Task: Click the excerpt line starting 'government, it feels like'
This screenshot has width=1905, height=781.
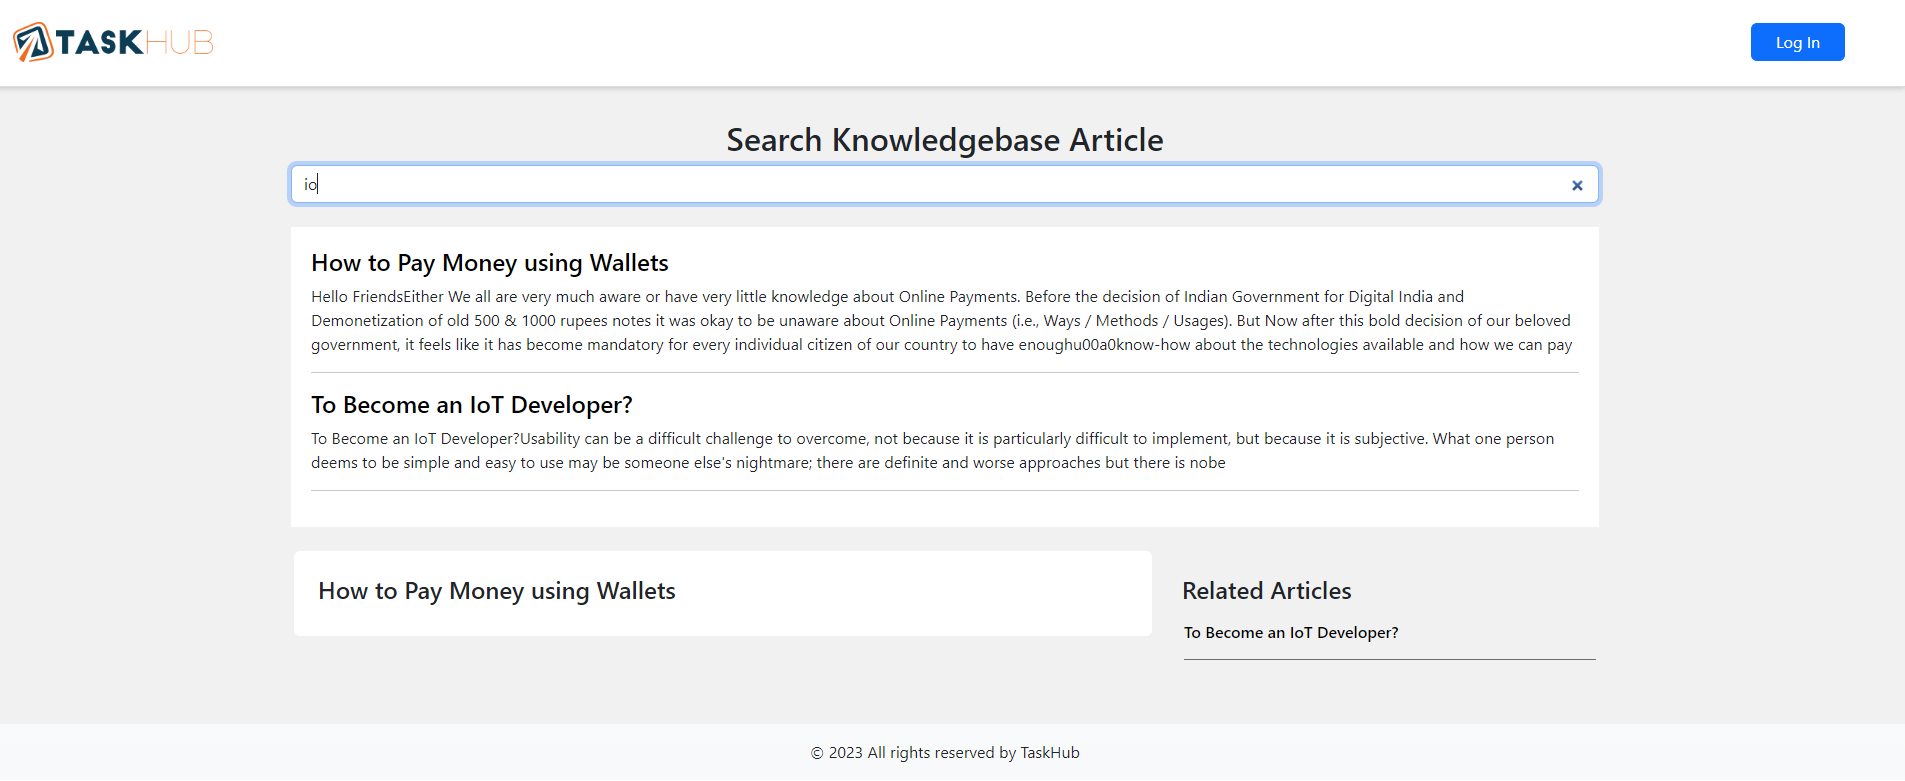Action: click(x=940, y=345)
